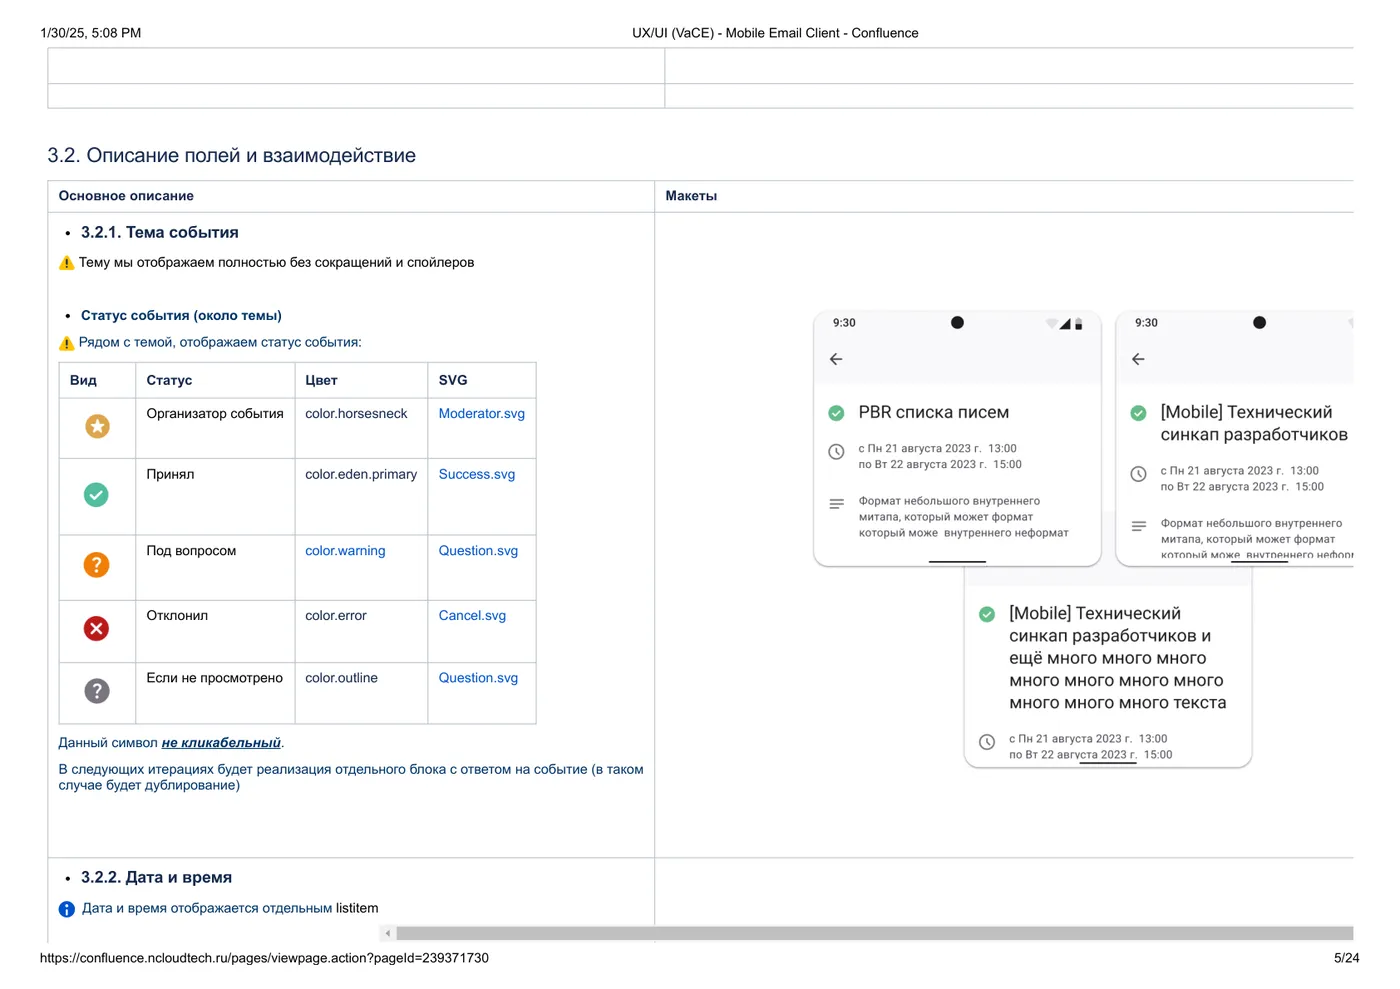Click the blue info icon near 'Дата и время'

pos(67,909)
